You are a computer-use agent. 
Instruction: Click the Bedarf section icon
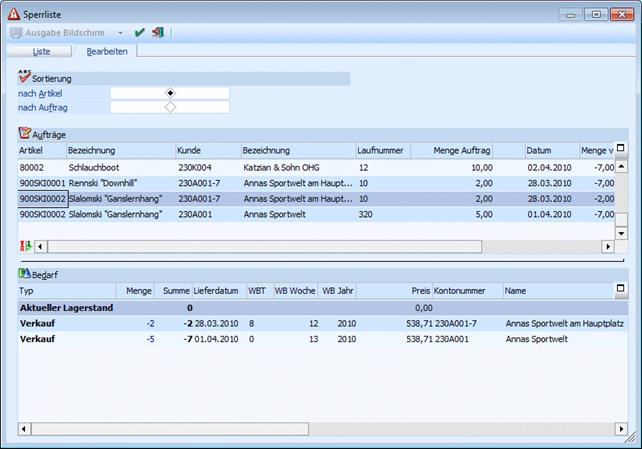tap(25, 273)
